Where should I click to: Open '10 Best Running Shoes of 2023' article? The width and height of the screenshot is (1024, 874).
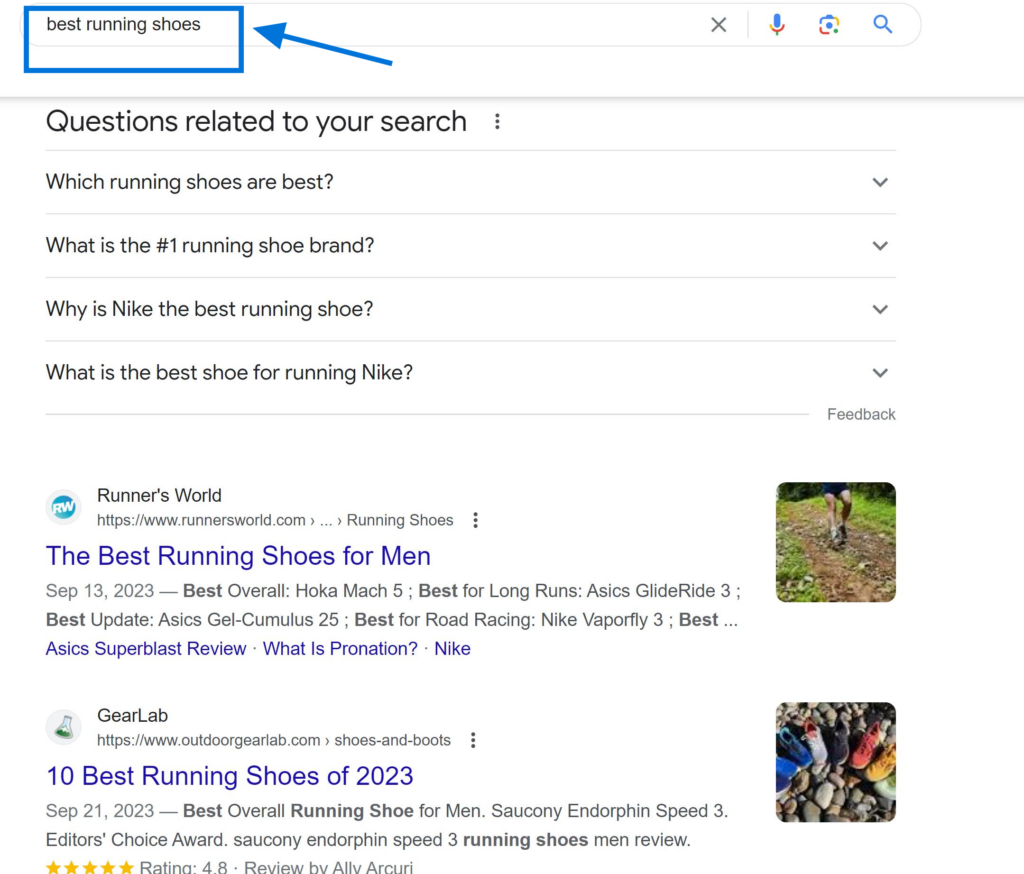point(229,776)
